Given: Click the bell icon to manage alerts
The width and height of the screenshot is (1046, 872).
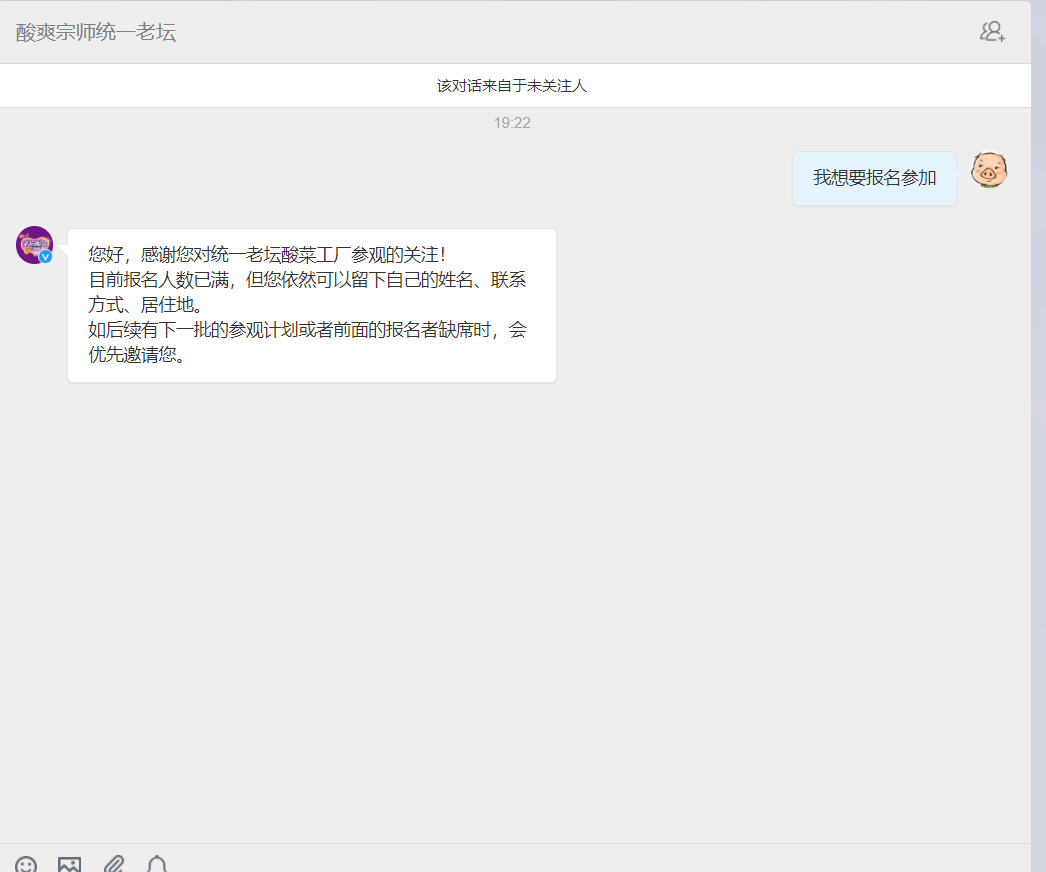Looking at the screenshot, I should point(158,864).
